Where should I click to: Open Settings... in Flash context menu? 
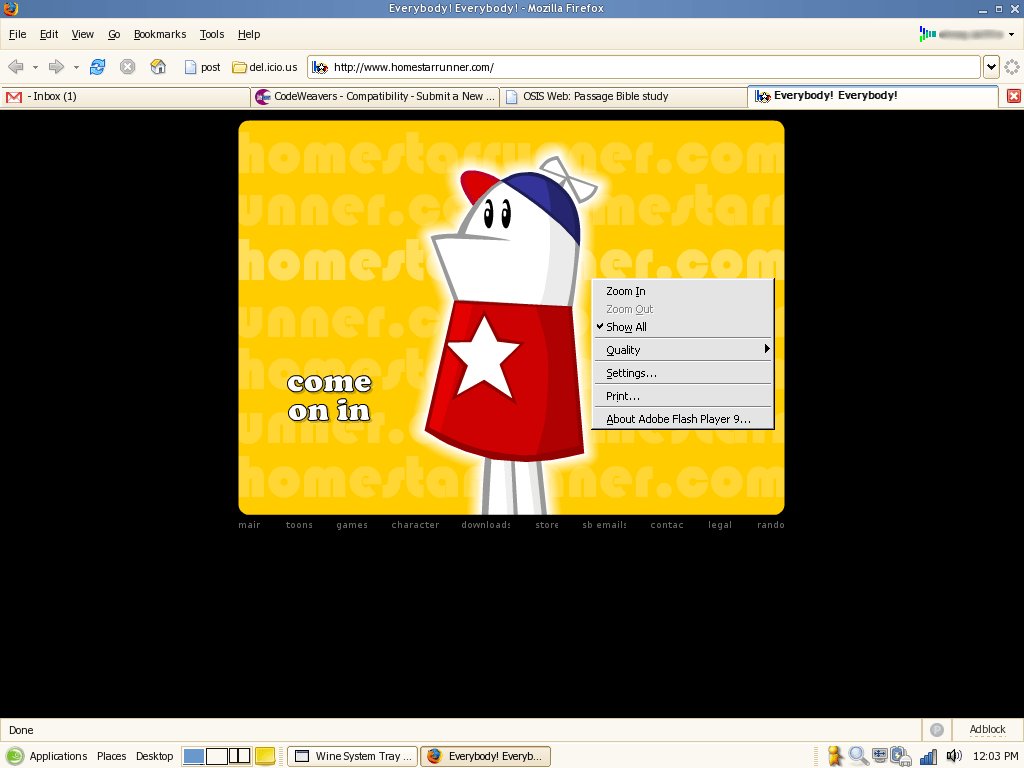click(x=682, y=373)
